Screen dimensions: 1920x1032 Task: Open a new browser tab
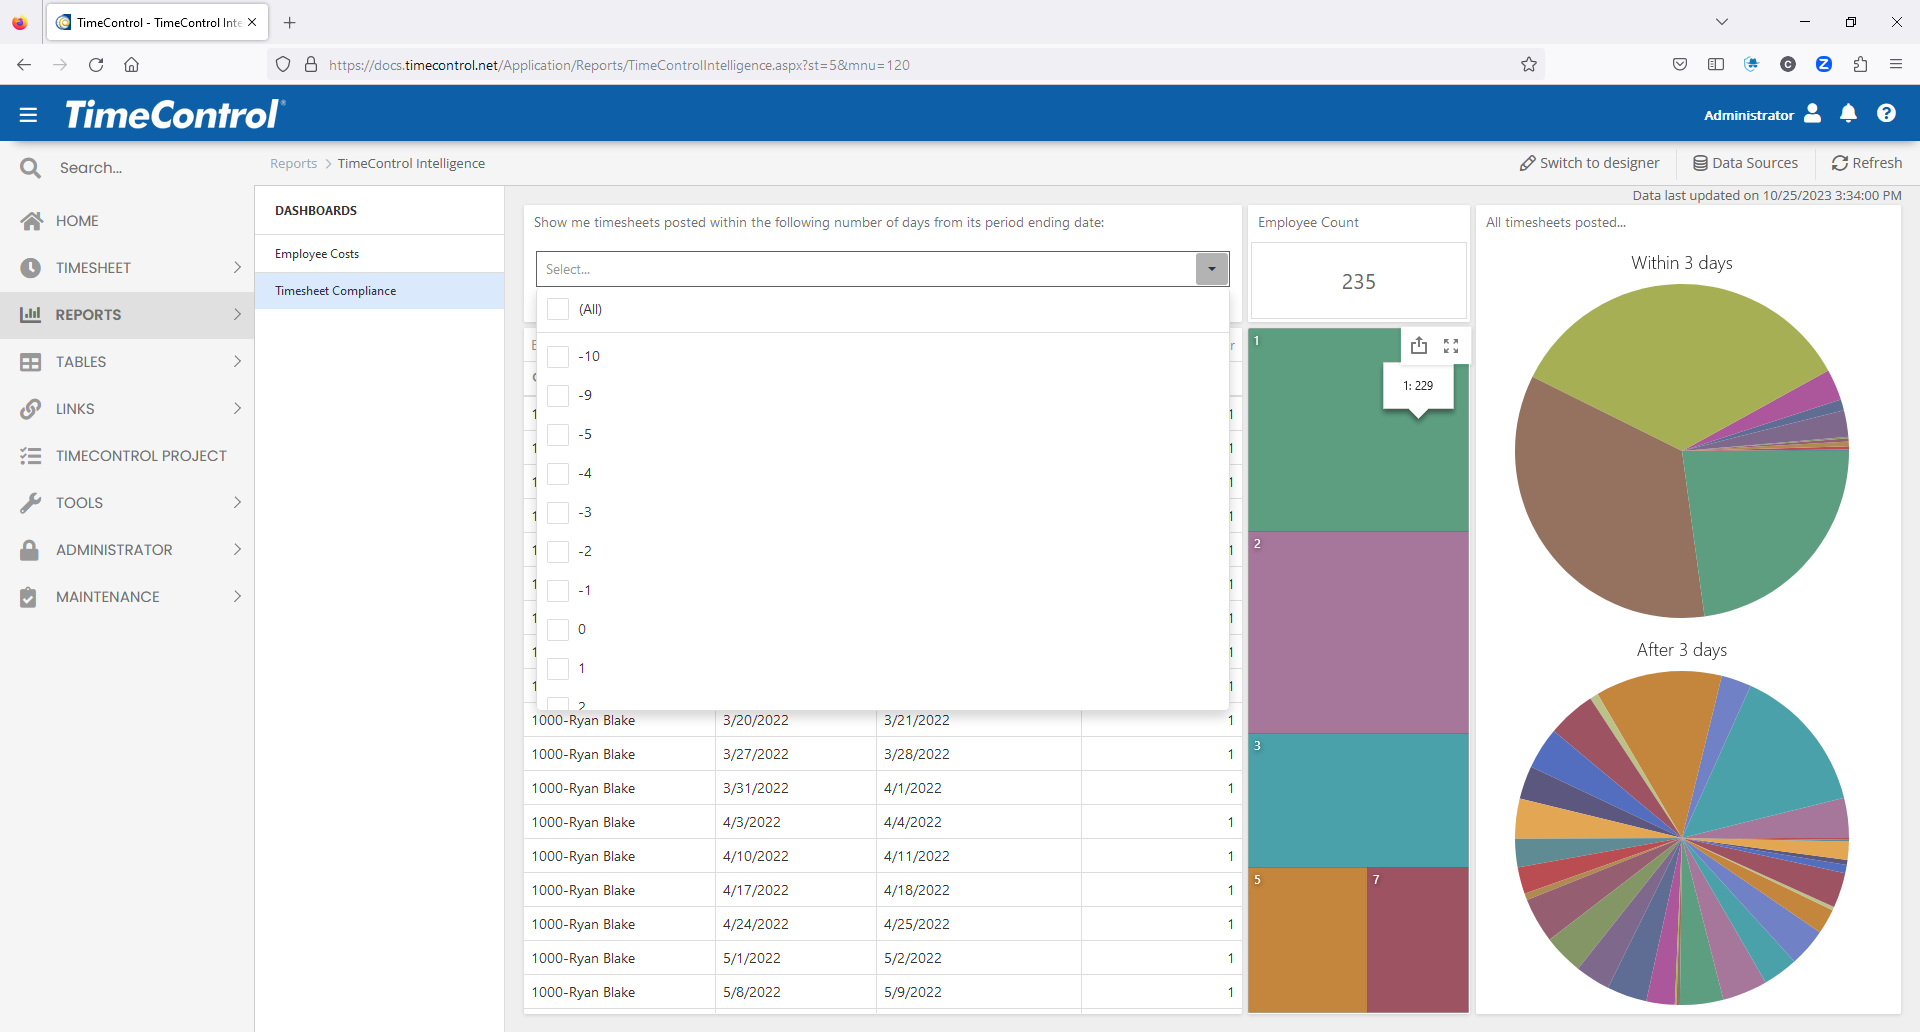[289, 22]
